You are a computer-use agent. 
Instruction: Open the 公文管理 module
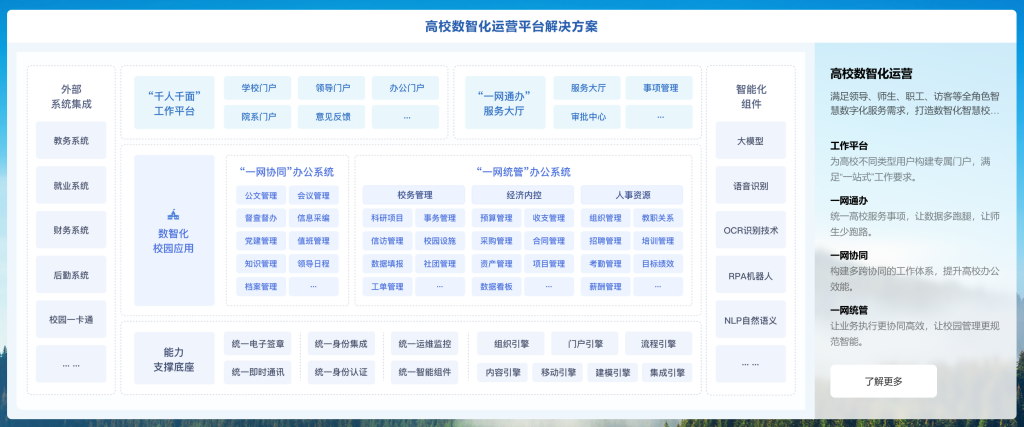click(260, 195)
